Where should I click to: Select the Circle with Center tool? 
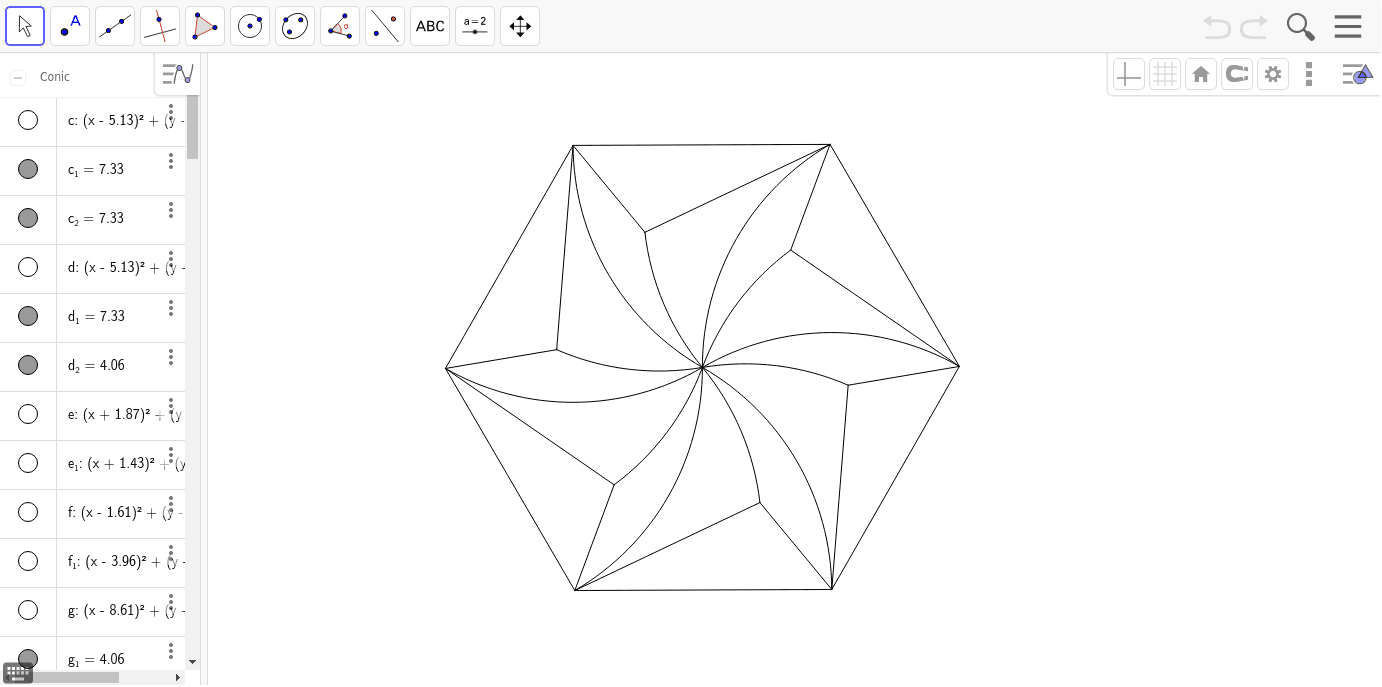pos(250,25)
